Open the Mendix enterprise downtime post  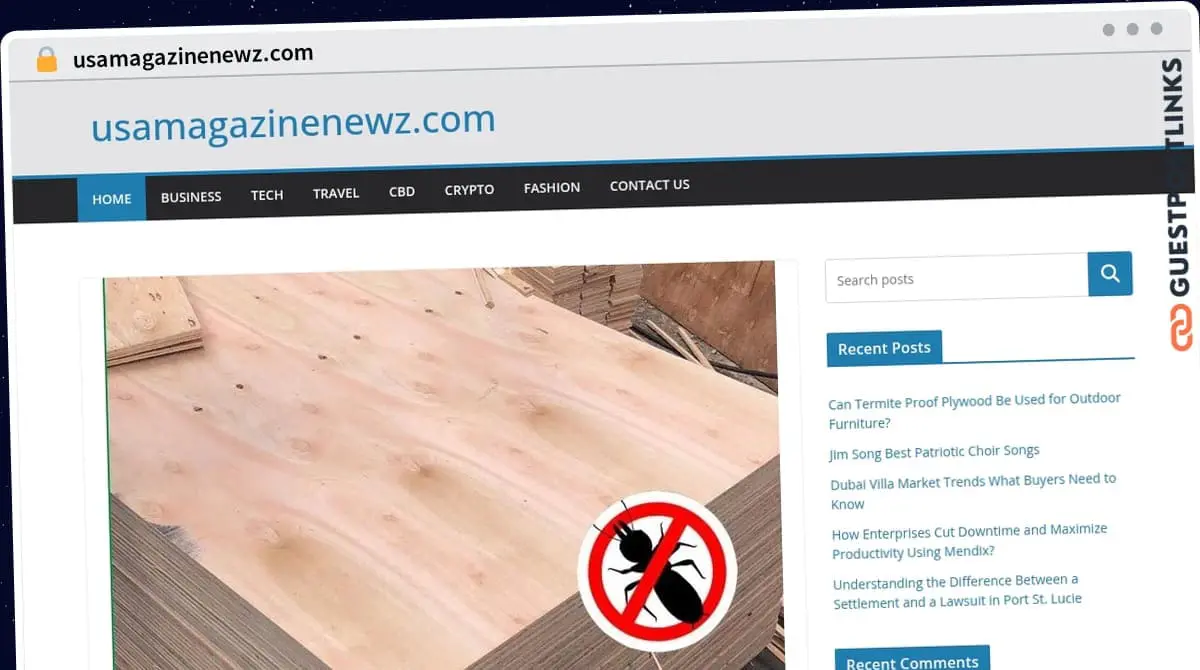pyautogui.click(x=969, y=541)
